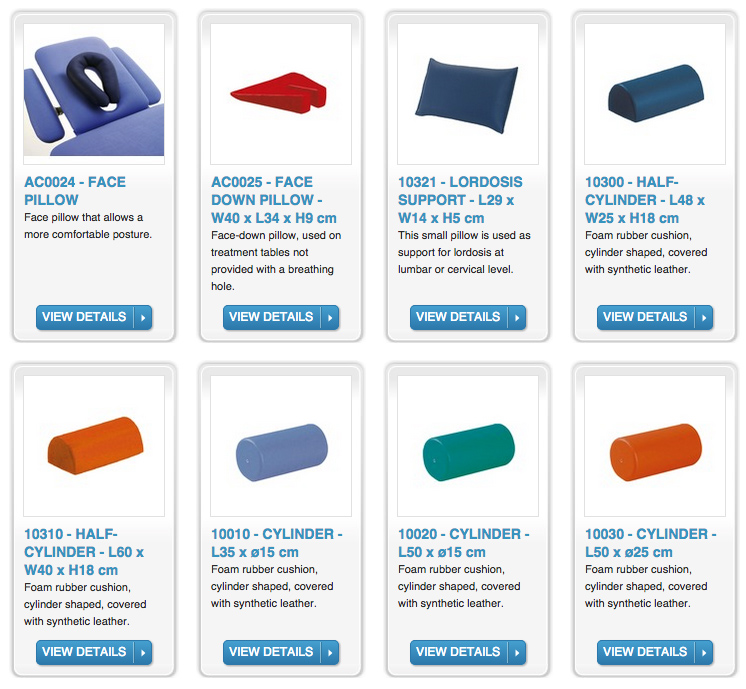This screenshot has height=689, width=746.
Task: Click the arrow icon on 10310 Half-Cylinder's View Details
Action: [143, 652]
